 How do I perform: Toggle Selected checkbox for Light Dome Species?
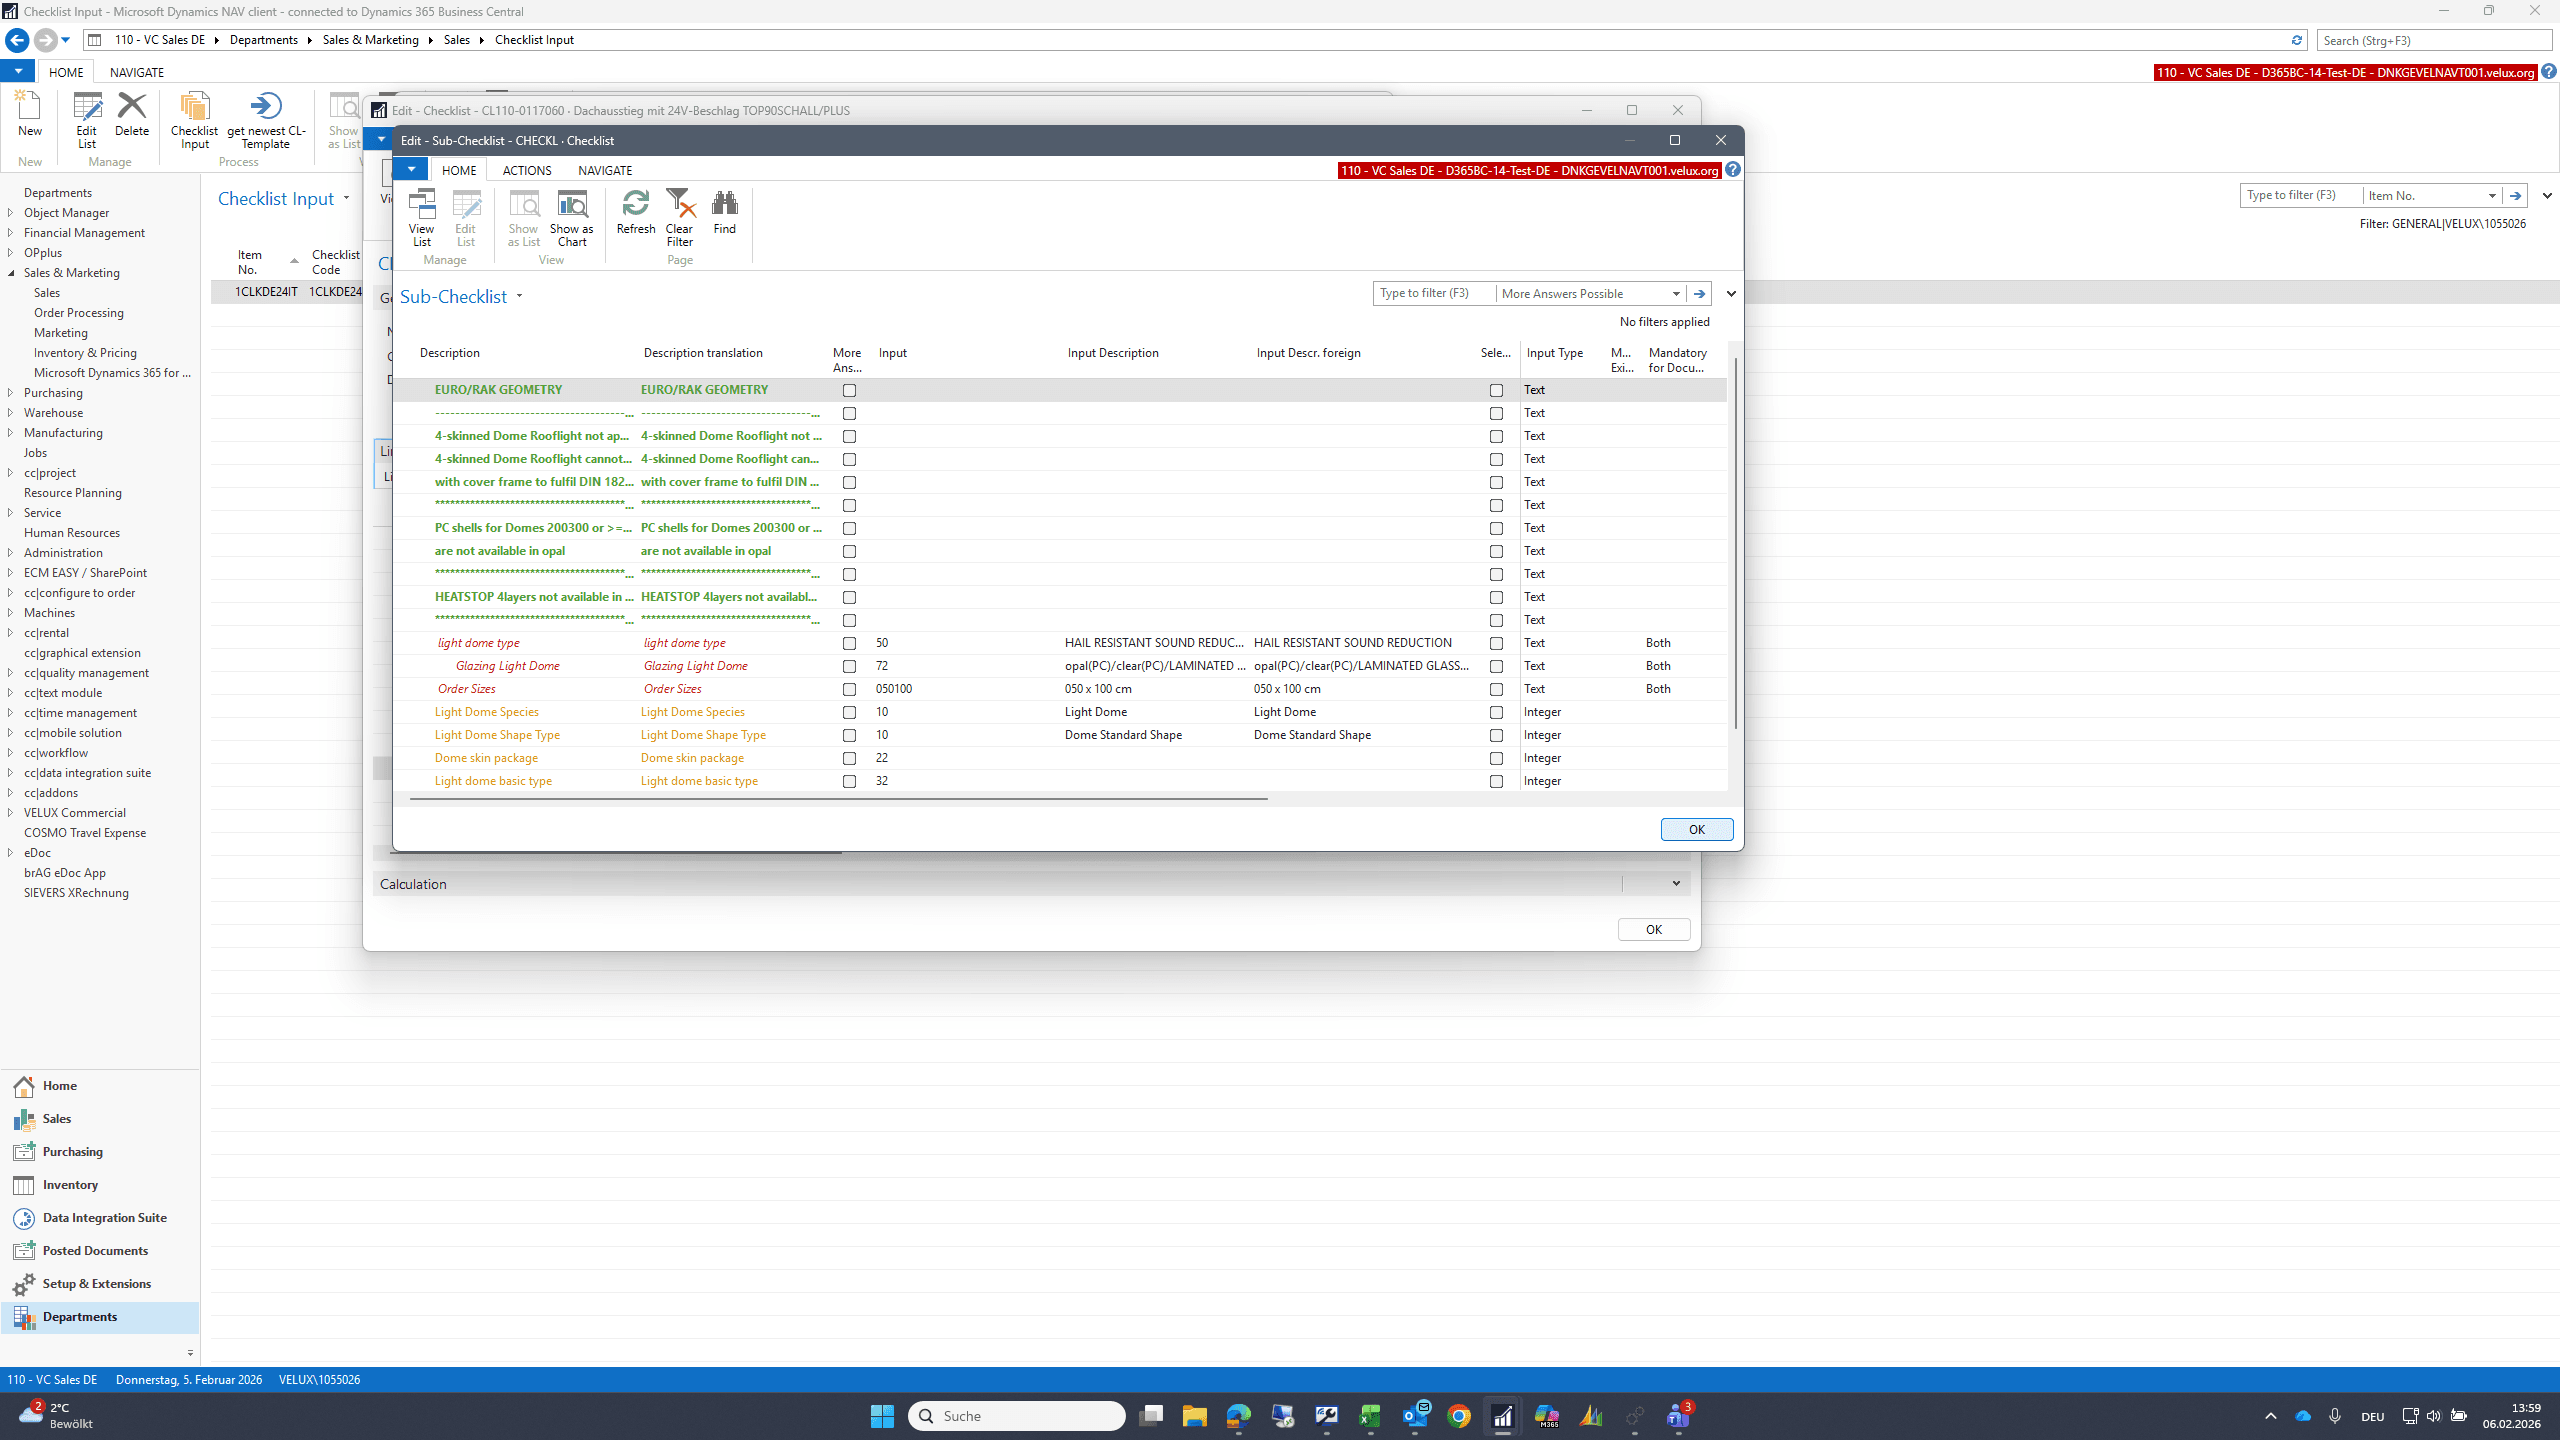pos(1496,712)
